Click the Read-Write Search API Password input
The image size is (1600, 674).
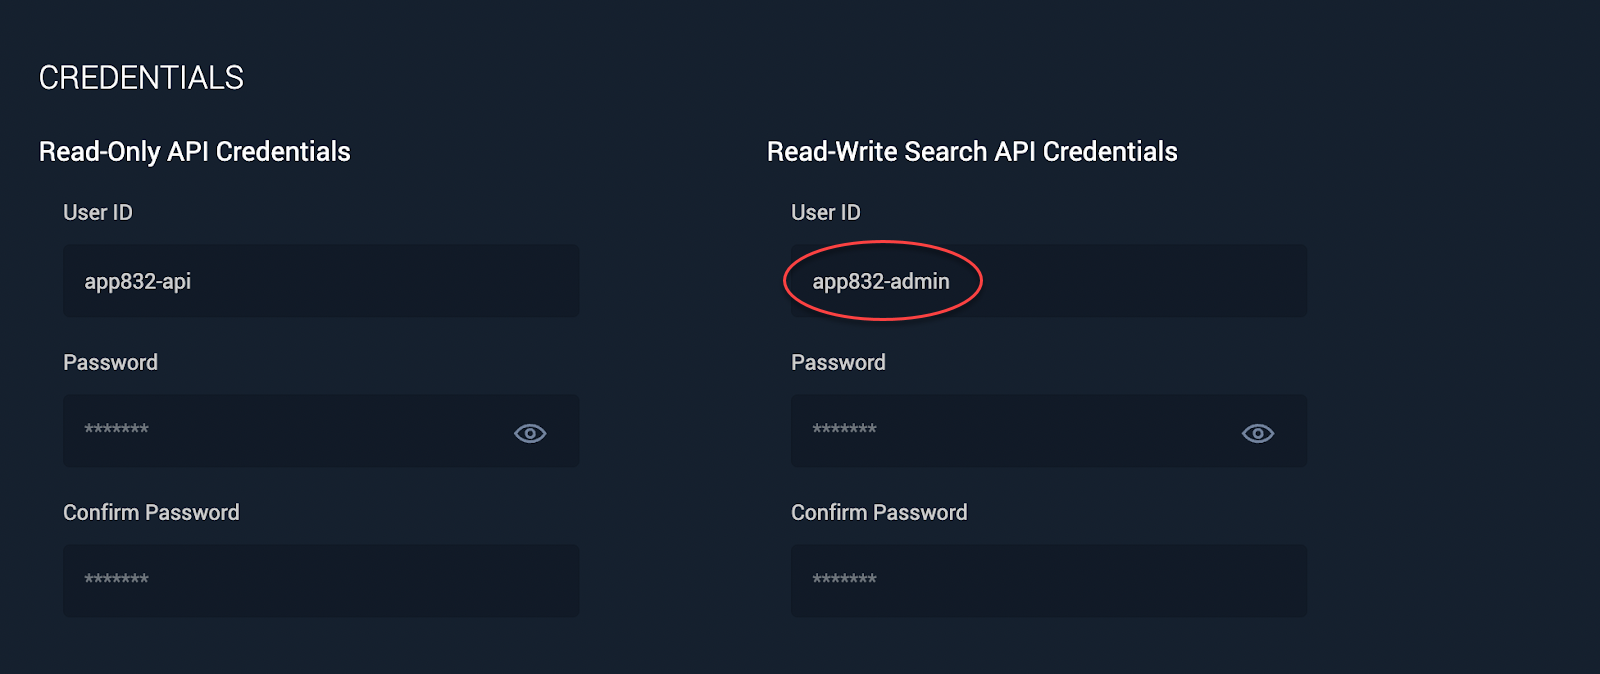click(1049, 431)
